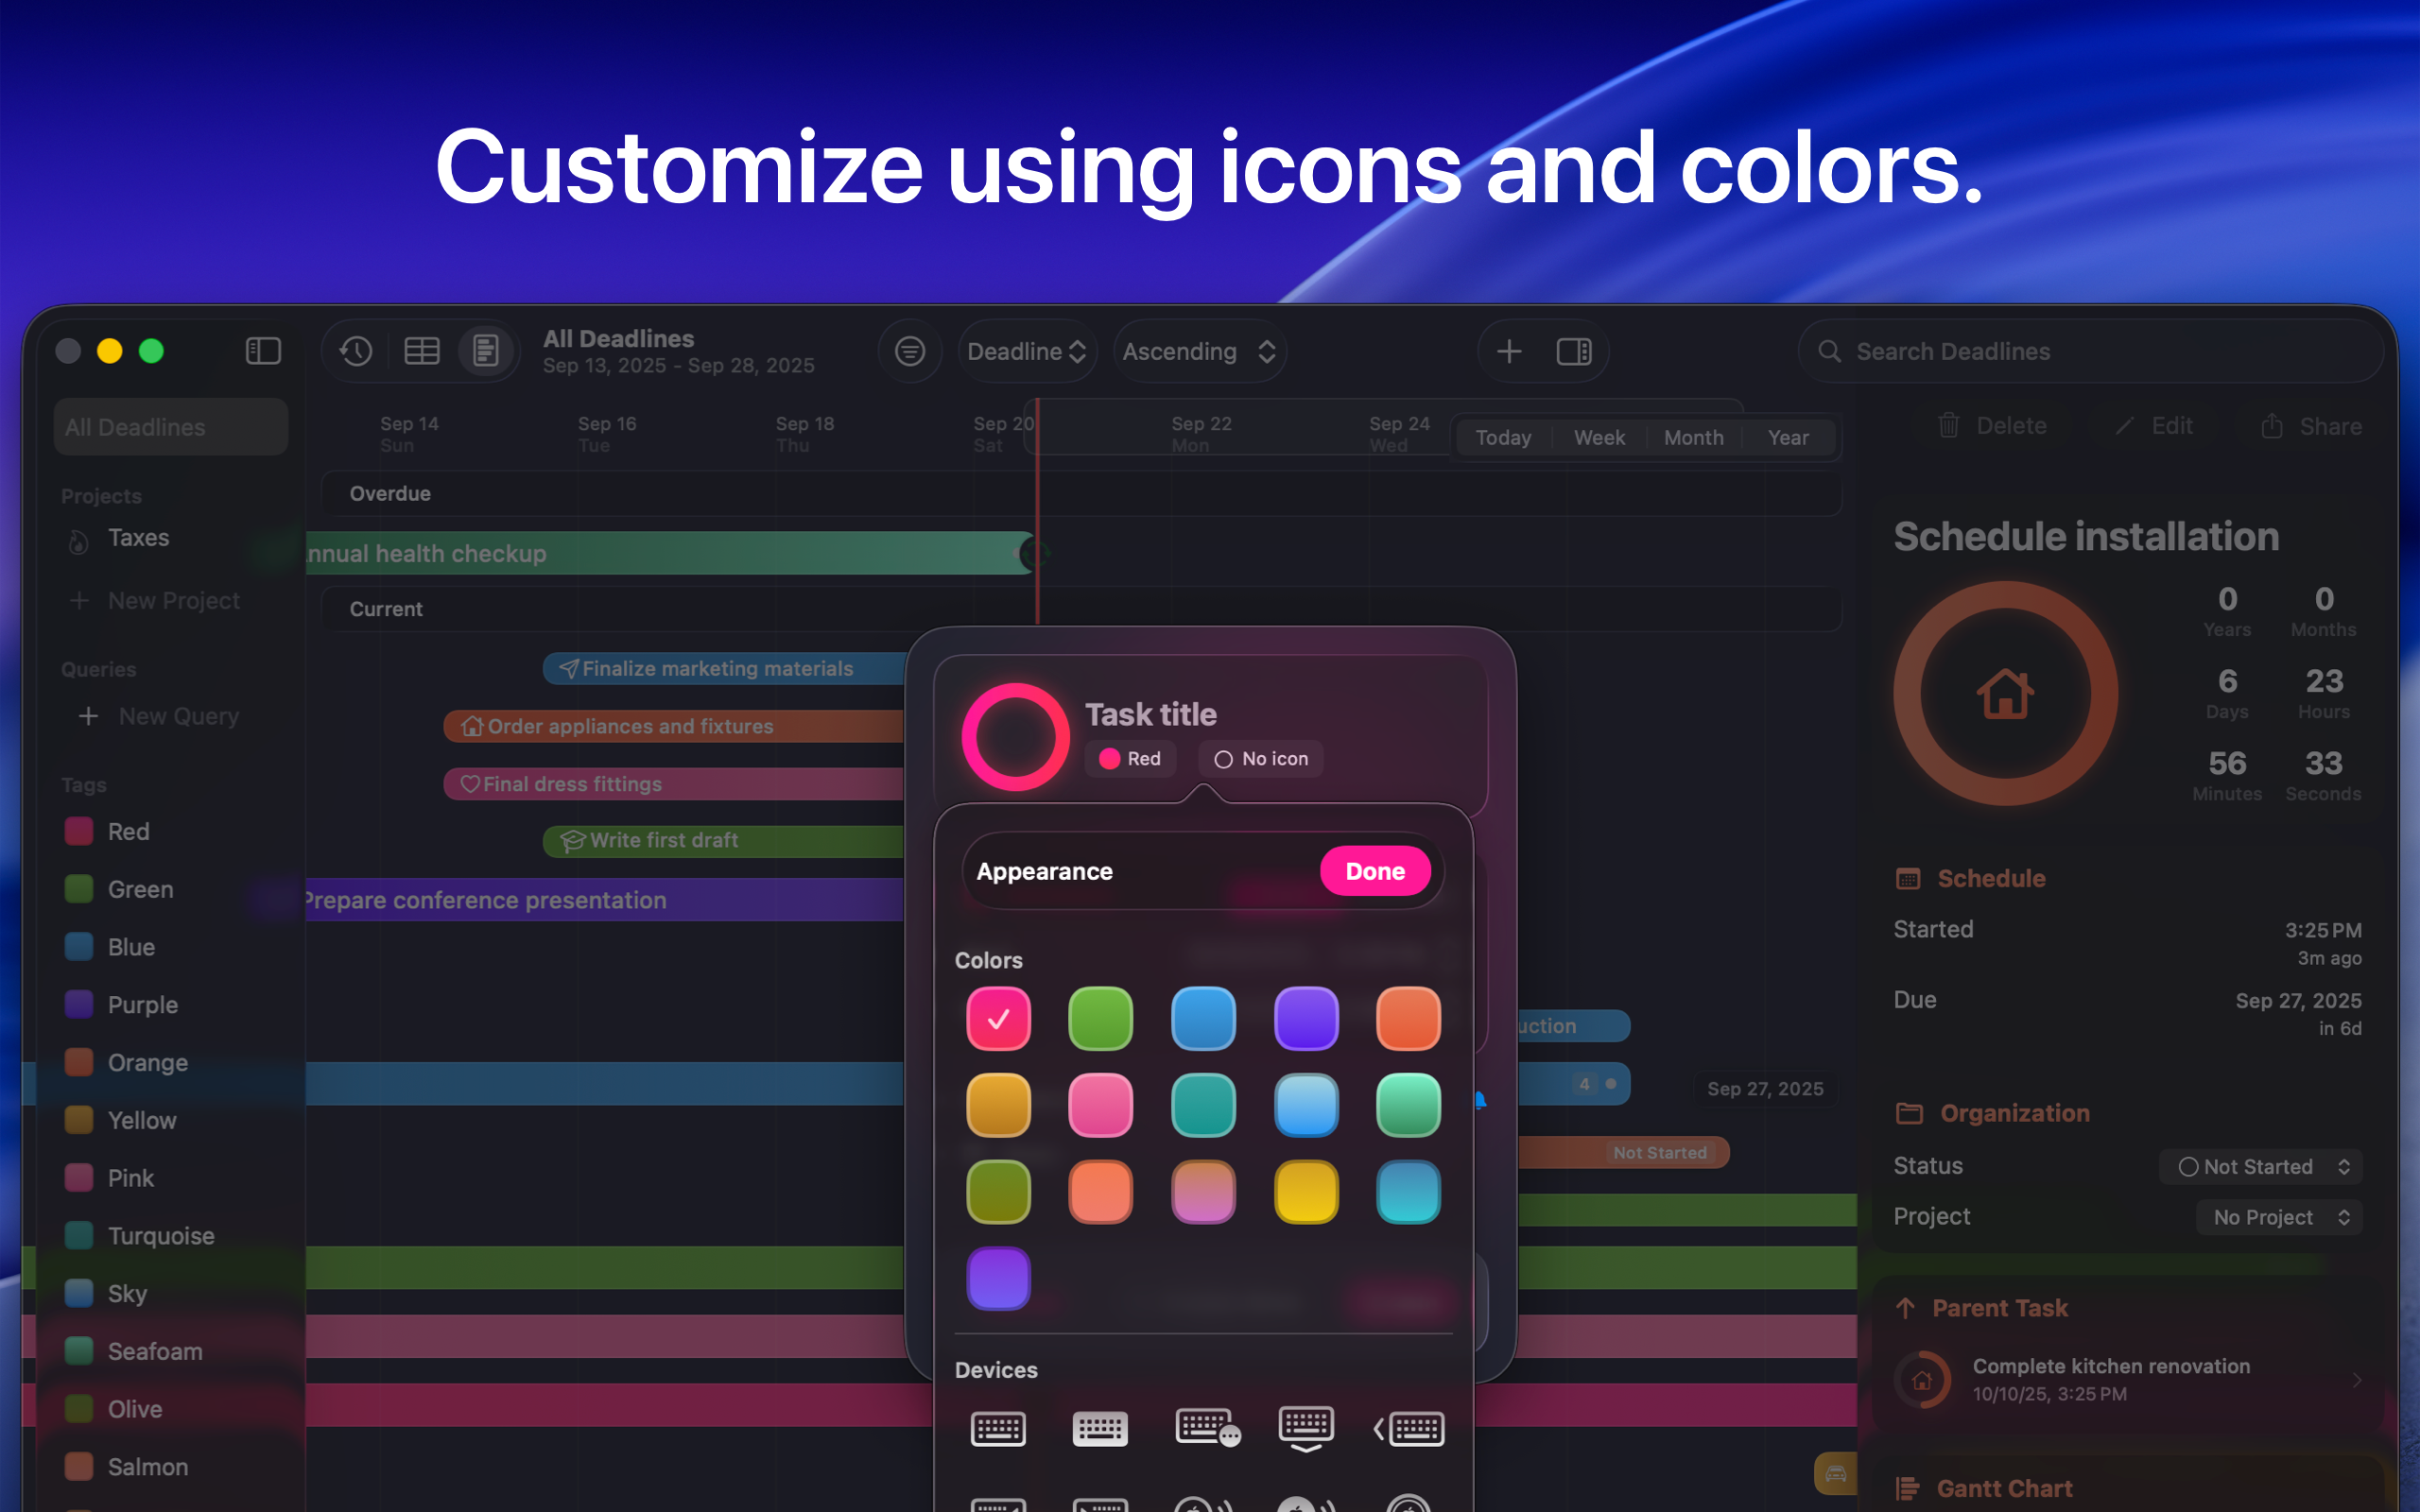
Task: Toggle the right inspector panel icon
Action: [1574, 351]
